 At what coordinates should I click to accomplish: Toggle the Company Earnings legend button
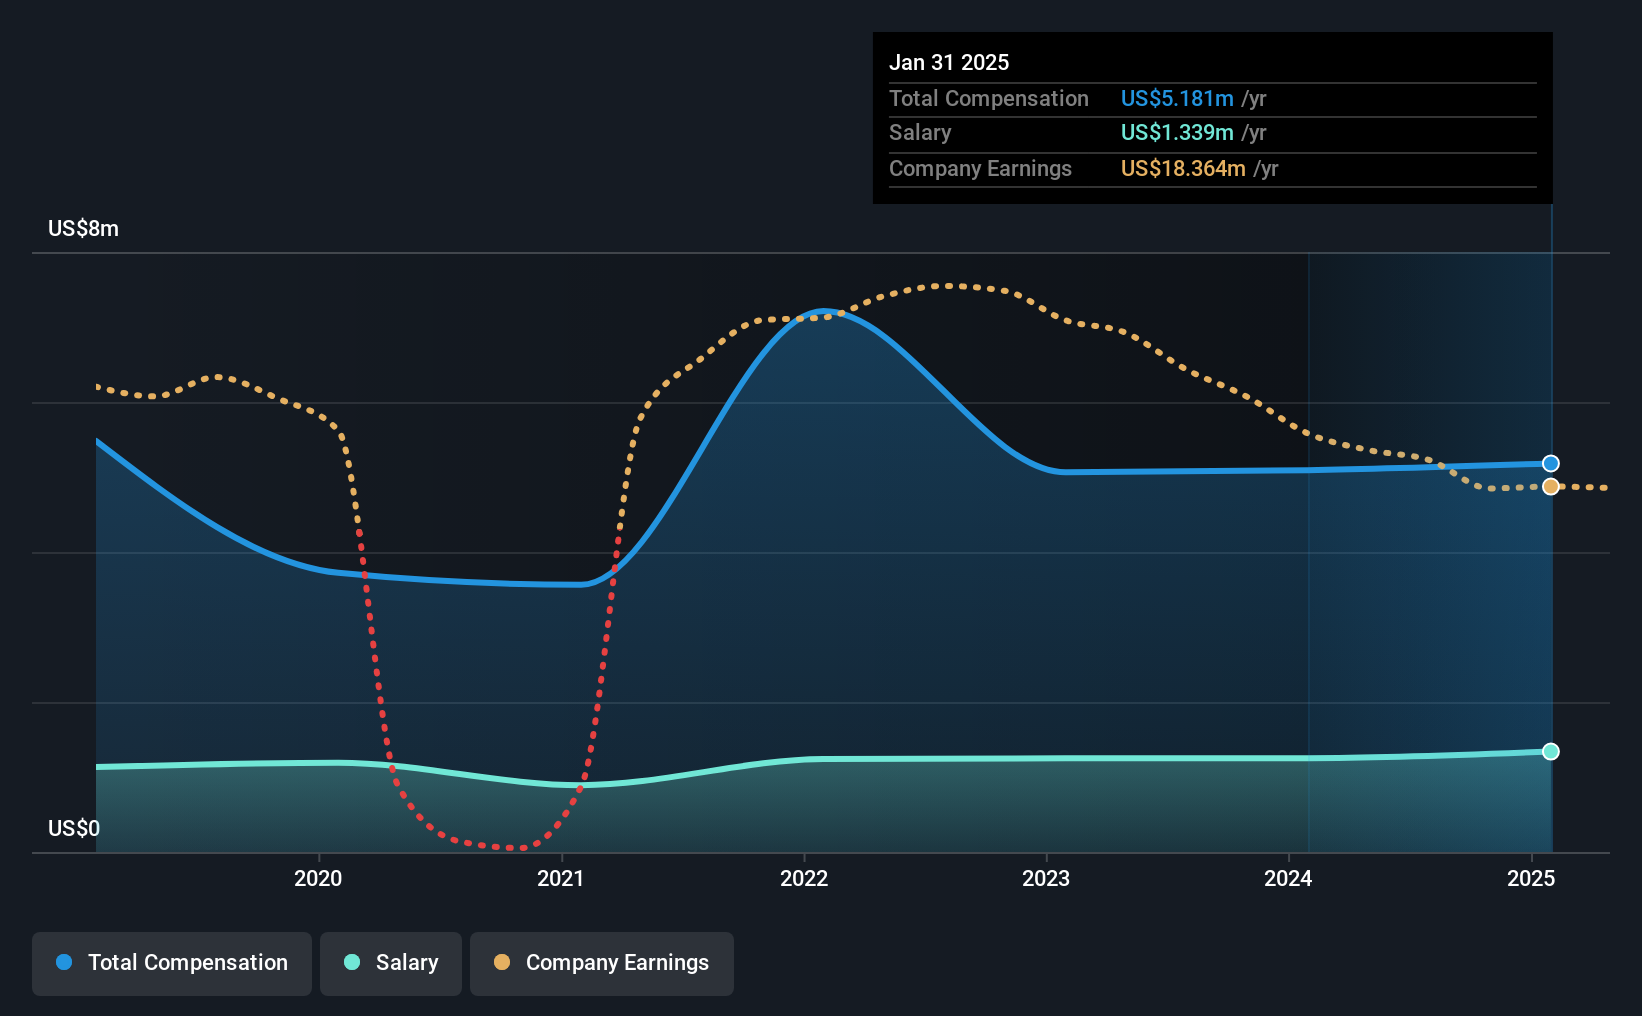click(601, 963)
